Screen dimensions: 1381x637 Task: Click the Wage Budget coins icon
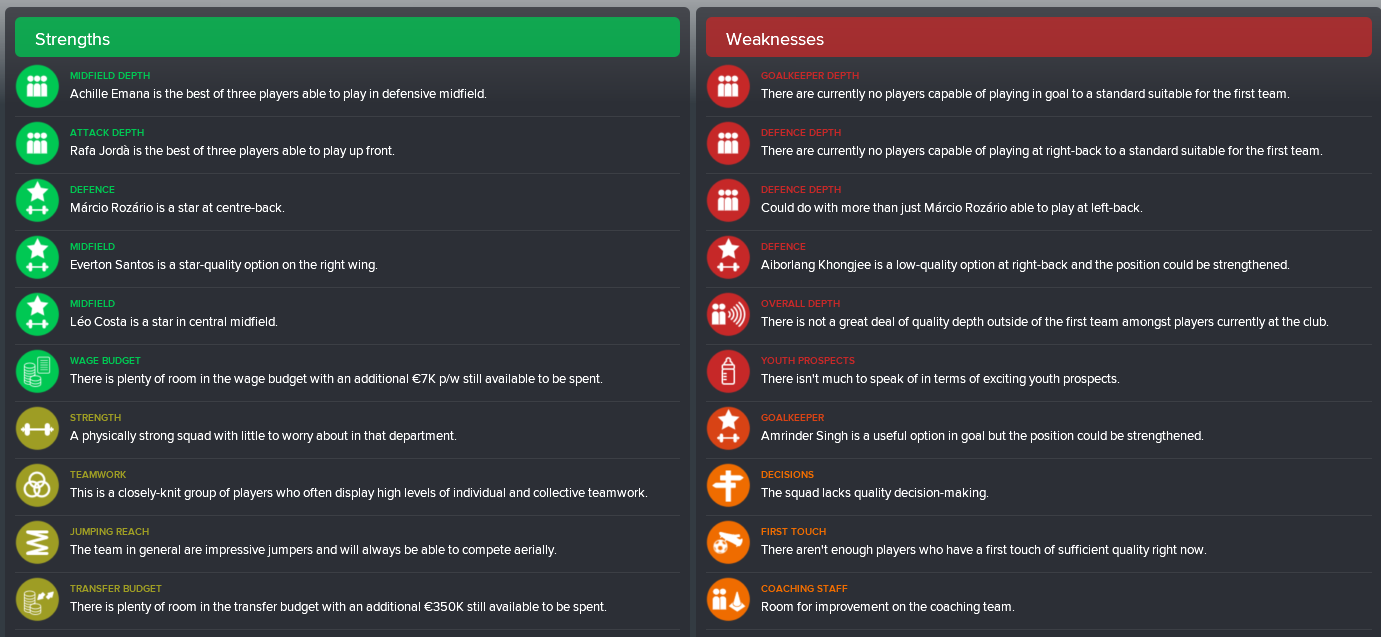(38, 371)
